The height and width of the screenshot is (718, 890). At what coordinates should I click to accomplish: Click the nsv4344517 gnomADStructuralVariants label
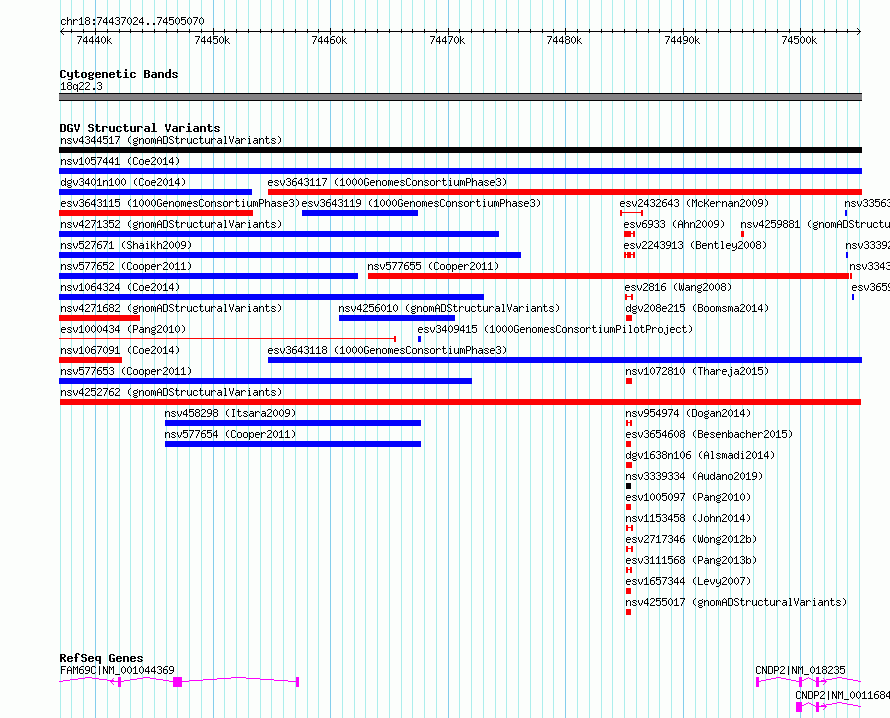[171, 140]
